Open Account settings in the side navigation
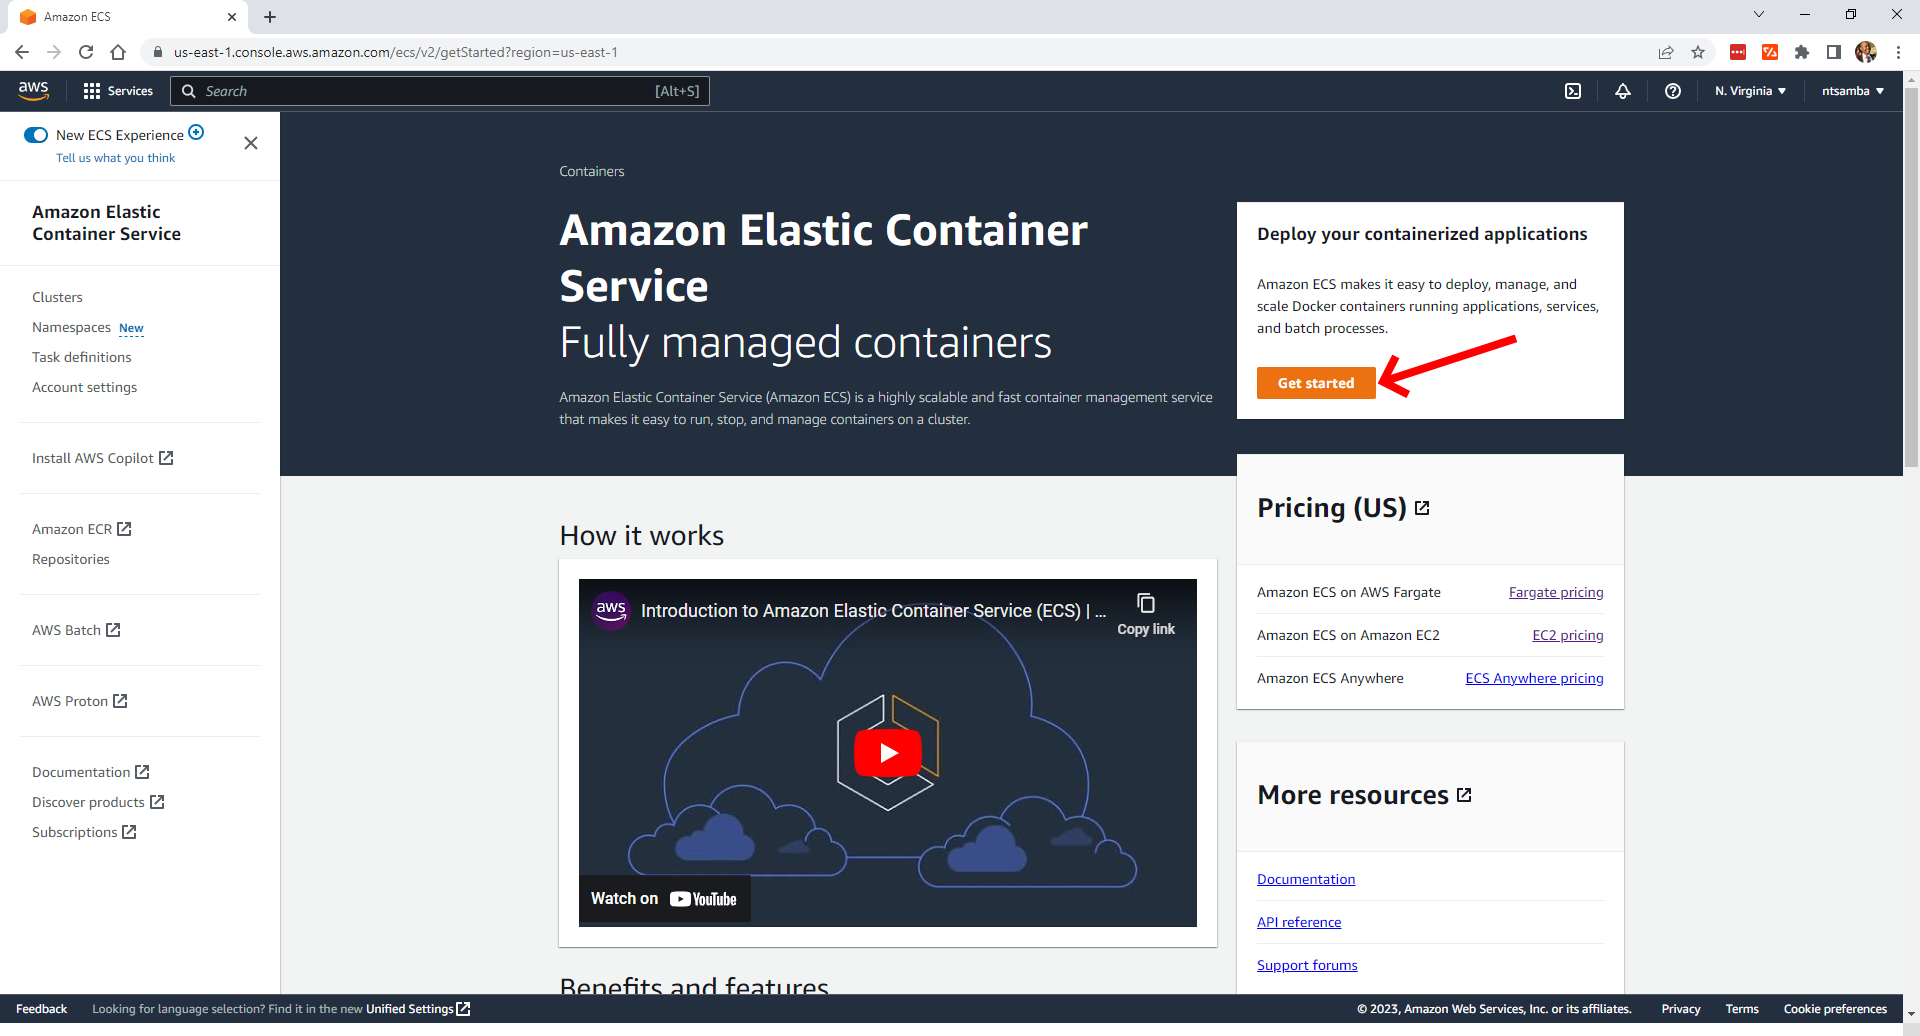Viewport: 1920px width, 1036px height. click(x=85, y=387)
